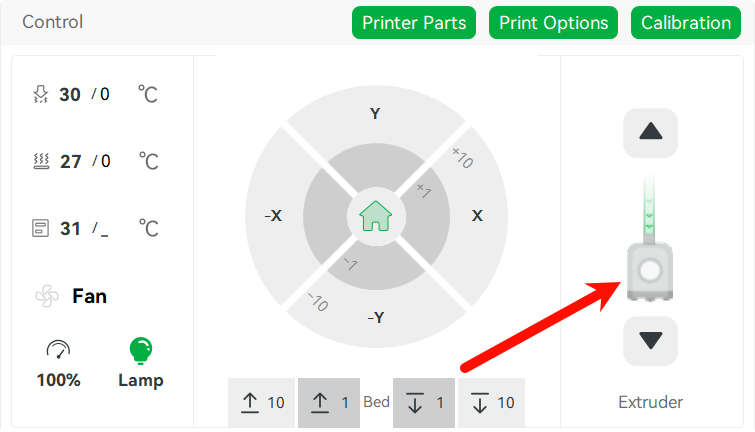Open Printer Parts
The width and height of the screenshot is (755, 432).
point(414,23)
